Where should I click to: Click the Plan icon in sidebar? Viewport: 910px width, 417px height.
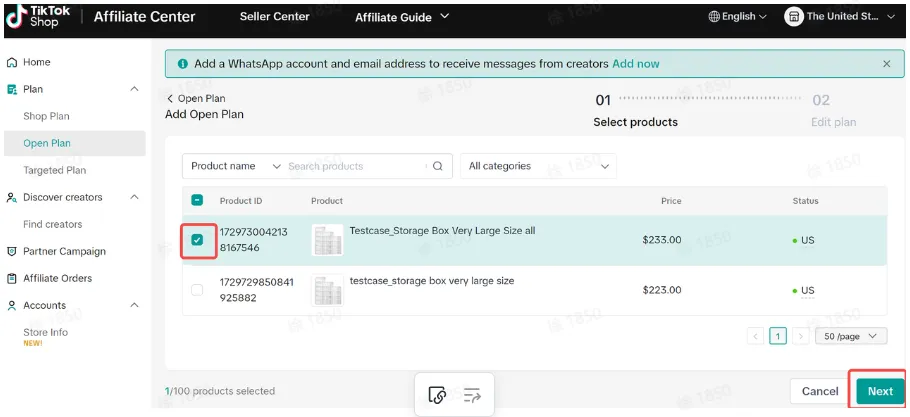click(x=12, y=89)
